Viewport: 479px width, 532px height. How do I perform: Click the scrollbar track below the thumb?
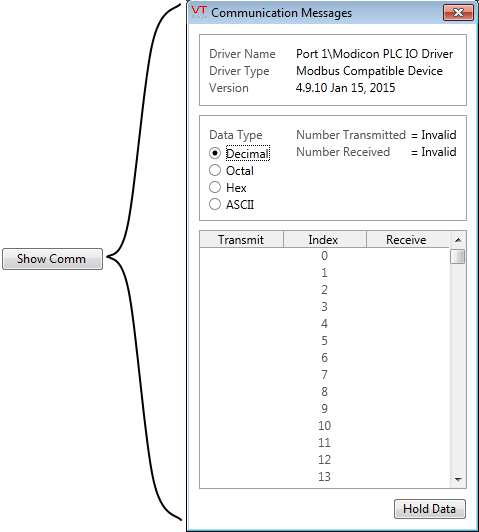458,368
